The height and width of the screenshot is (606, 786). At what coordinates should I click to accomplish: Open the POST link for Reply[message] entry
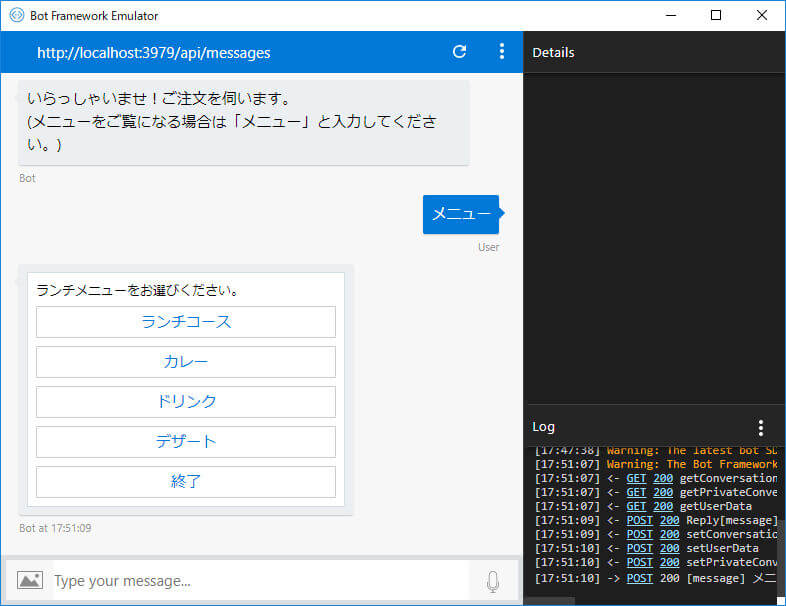(x=640, y=520)
